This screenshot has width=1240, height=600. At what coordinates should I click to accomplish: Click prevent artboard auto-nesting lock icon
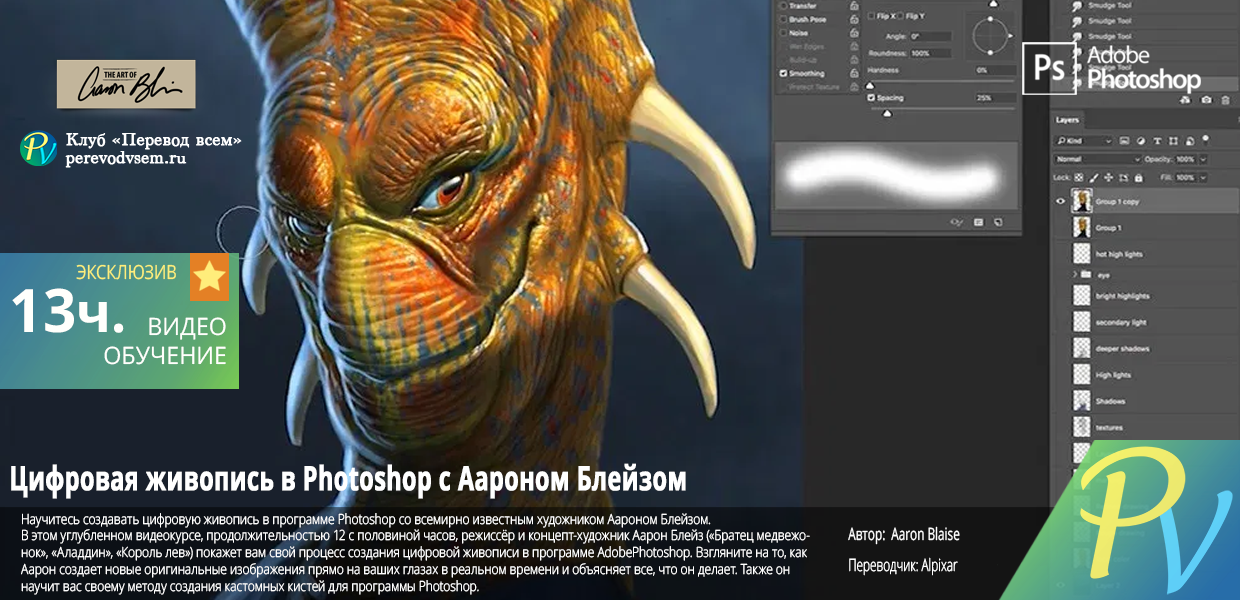tap(1123, 177)
